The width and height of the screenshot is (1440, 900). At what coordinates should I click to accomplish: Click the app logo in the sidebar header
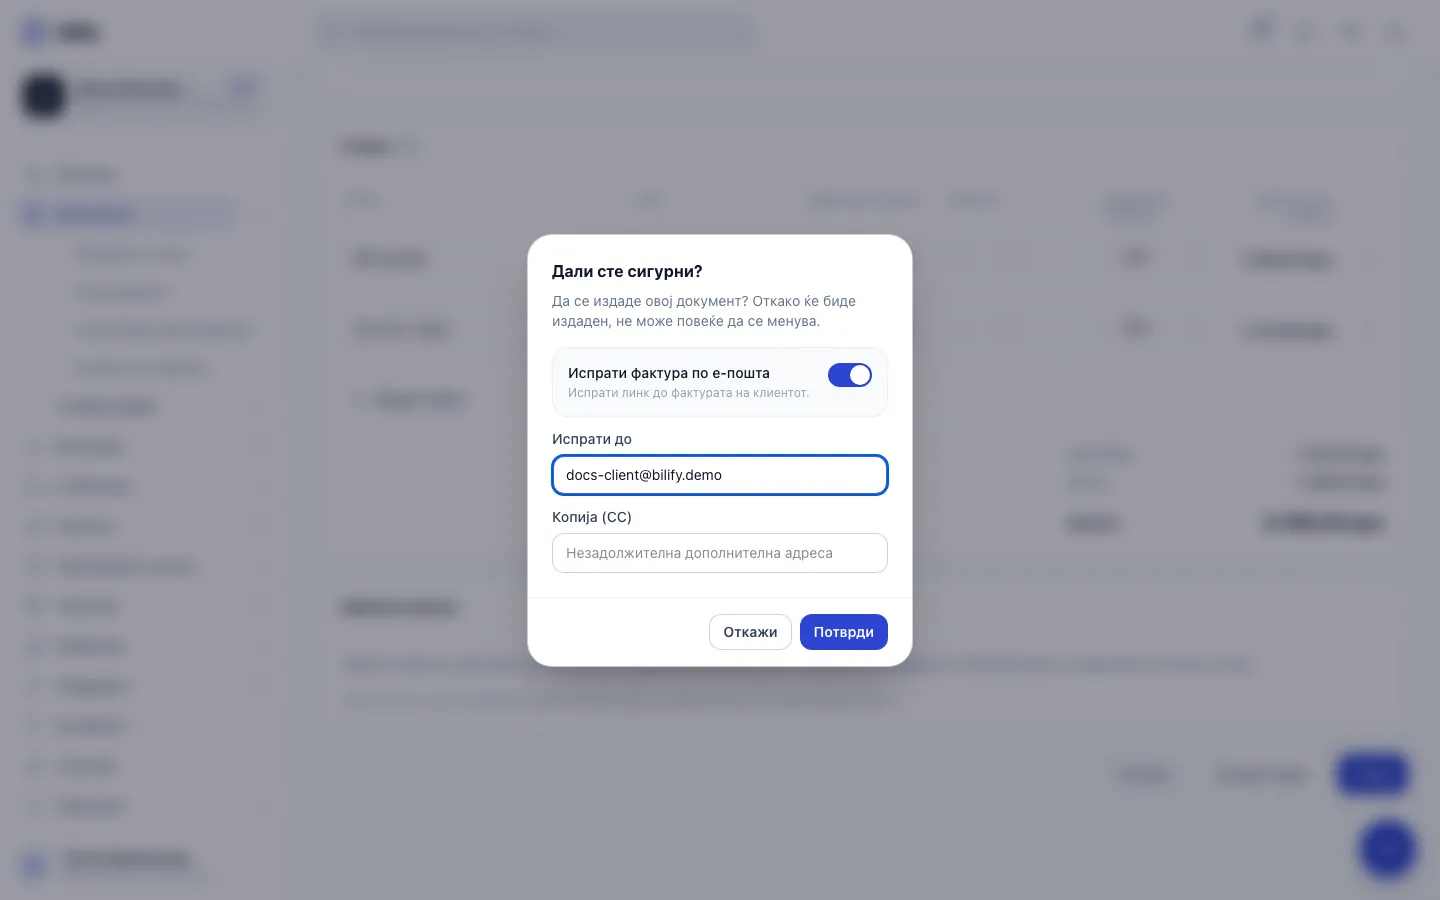[60, 32]
